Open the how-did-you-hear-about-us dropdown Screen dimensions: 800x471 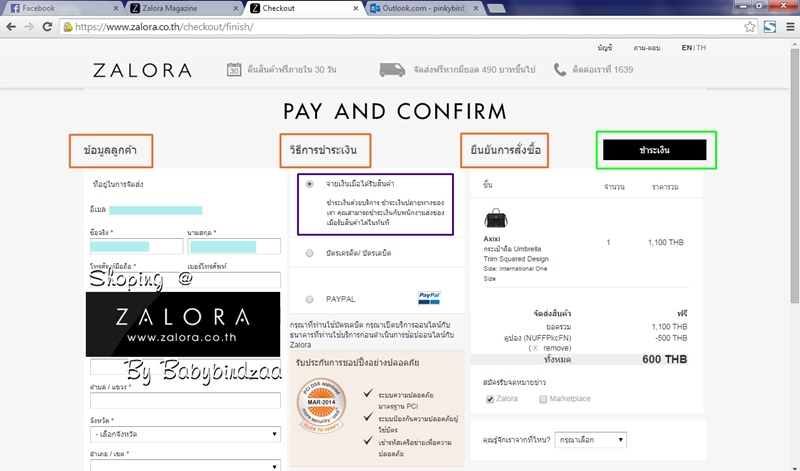pyautogui.click(x=590, y=440)
